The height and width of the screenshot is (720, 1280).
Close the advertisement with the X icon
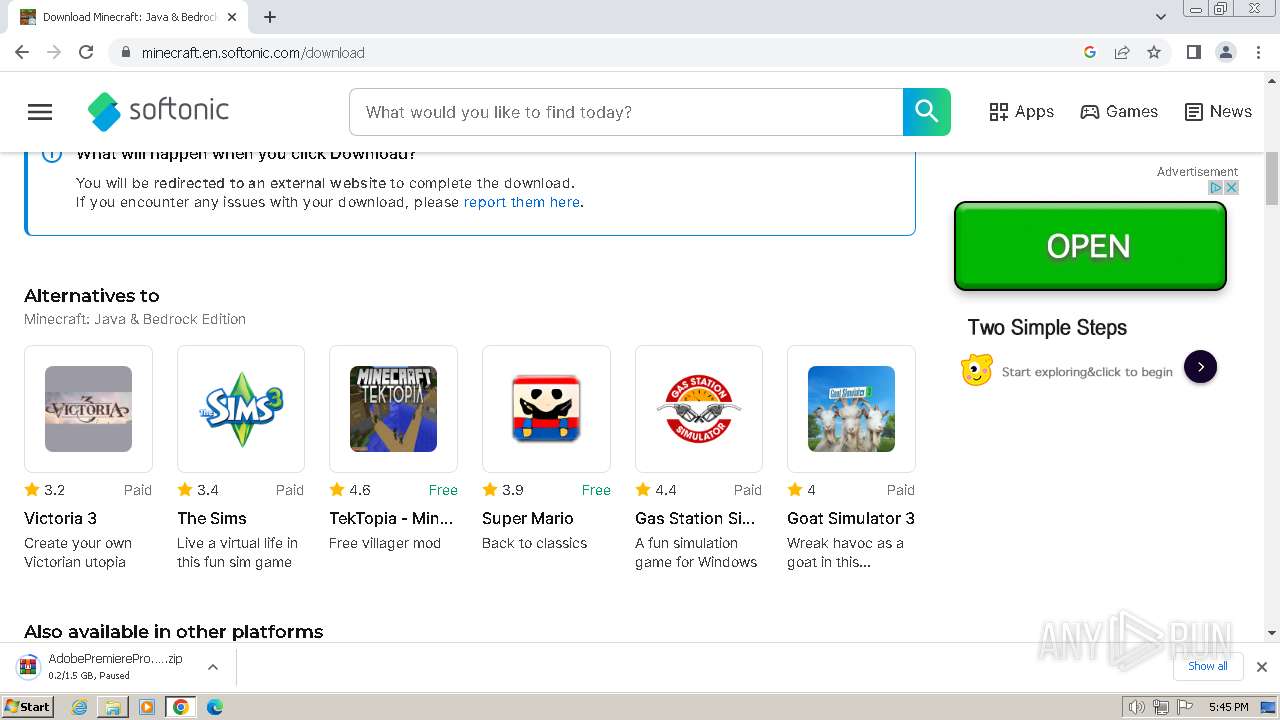pos(1232,187)
